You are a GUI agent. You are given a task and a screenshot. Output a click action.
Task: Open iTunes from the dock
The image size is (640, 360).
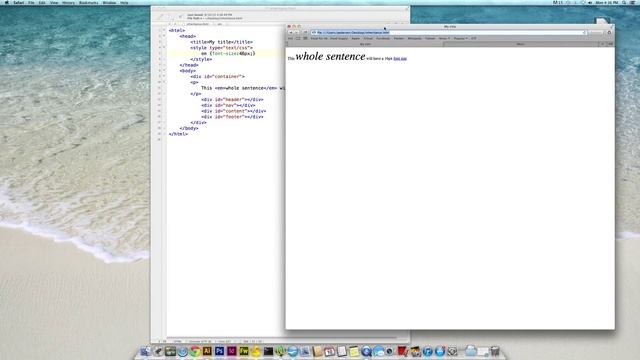coord(428,351)
